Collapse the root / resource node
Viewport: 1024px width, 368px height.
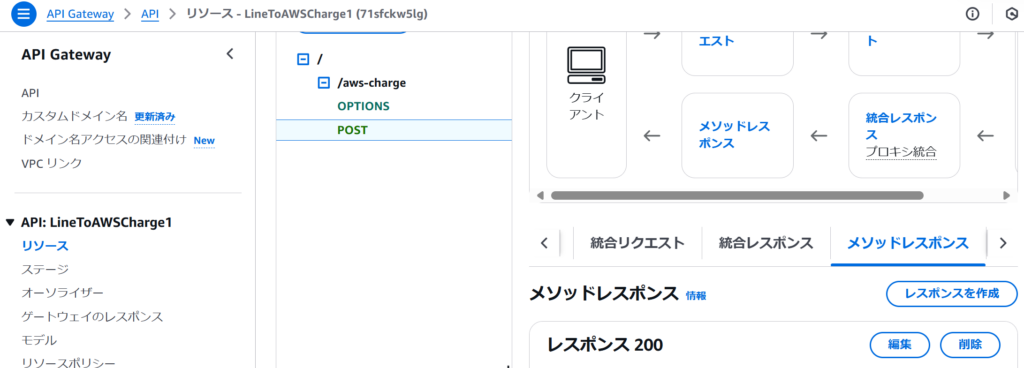pyautogui.click(x=302, y=59)
